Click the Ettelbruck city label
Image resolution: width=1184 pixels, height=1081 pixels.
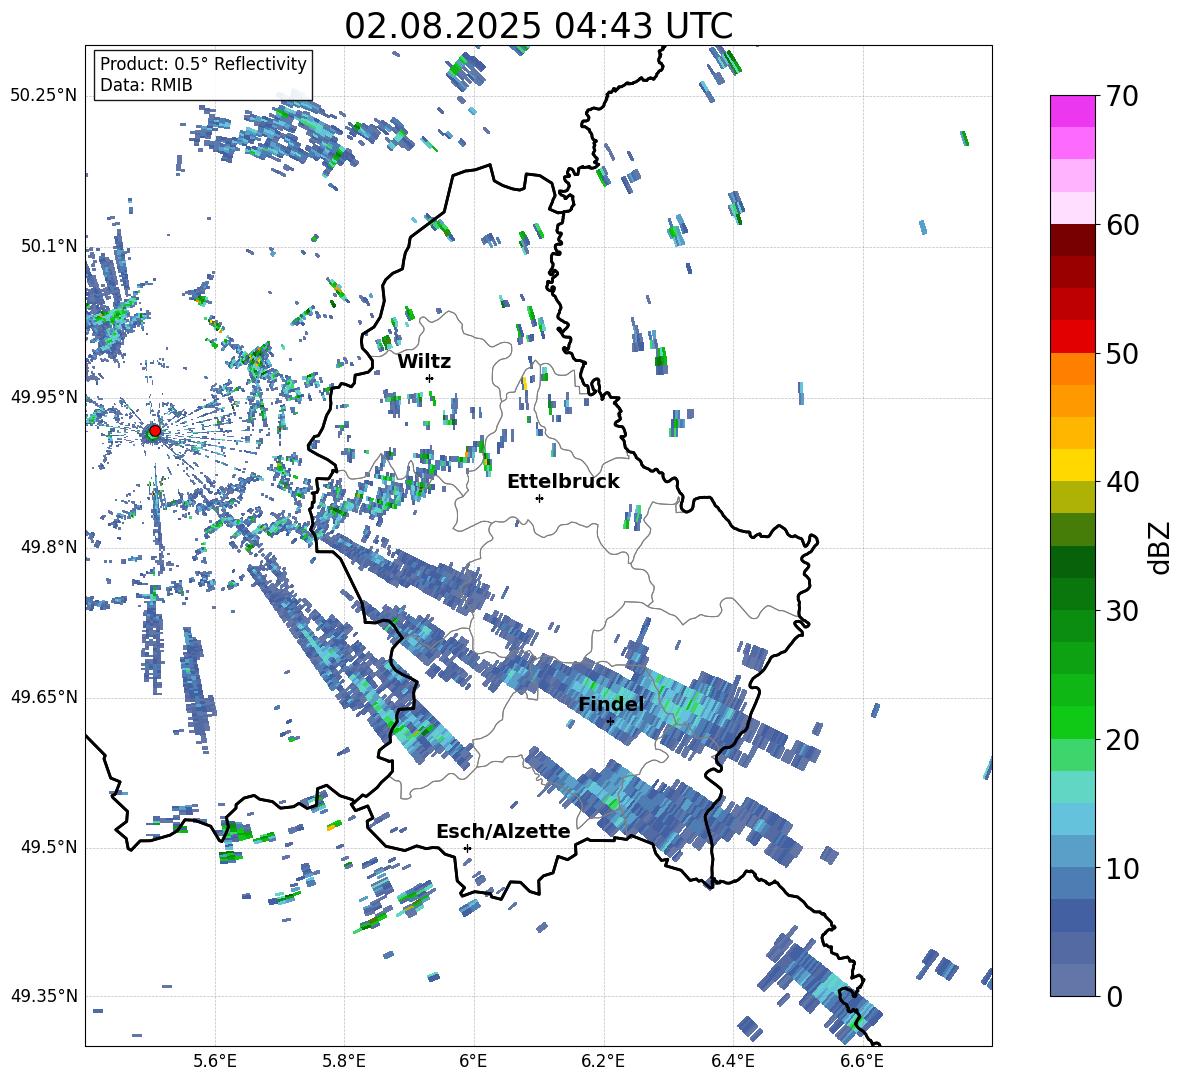click(563, 482)
